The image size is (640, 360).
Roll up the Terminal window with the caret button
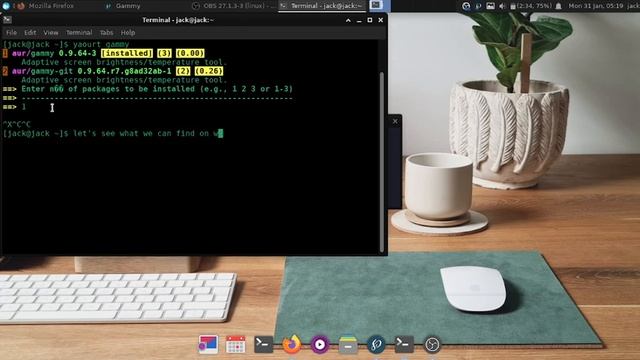tap(348, 20)
